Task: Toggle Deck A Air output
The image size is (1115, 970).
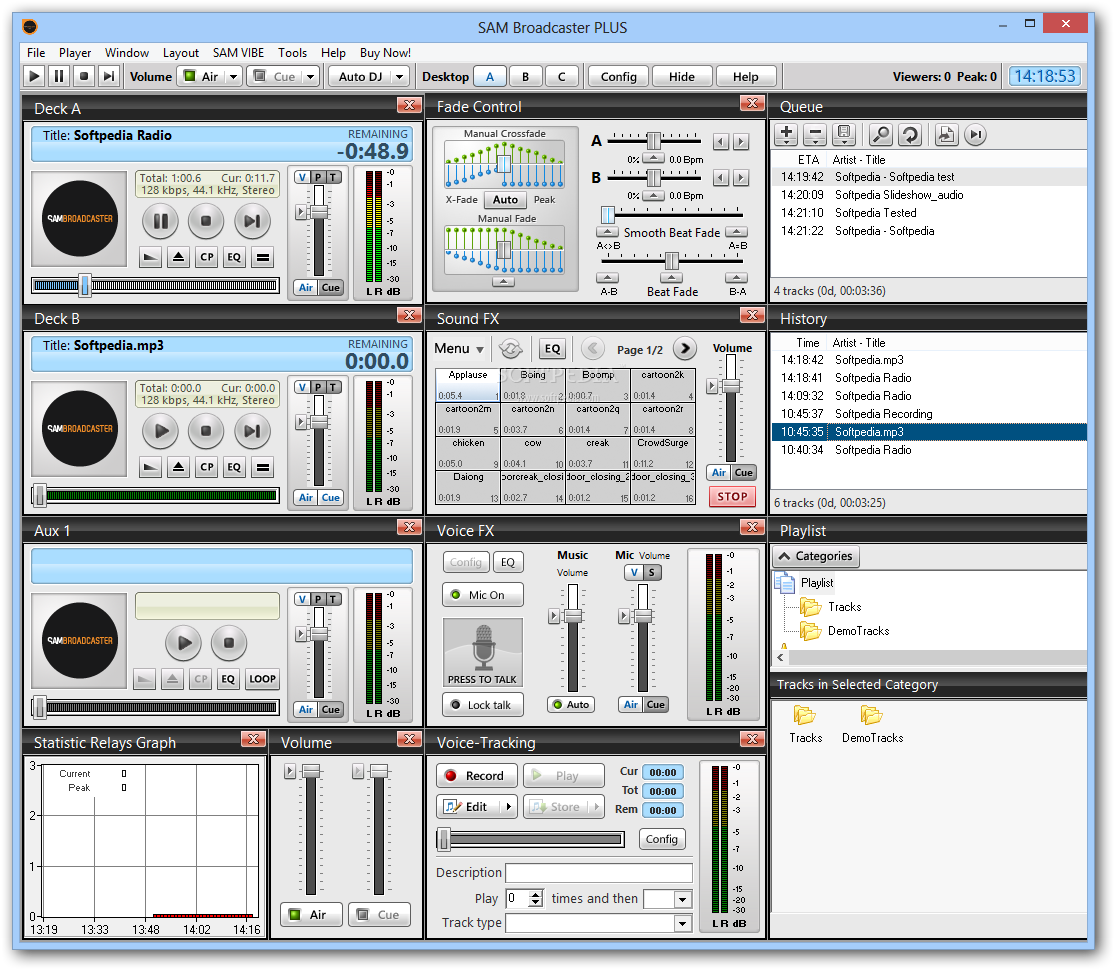Action: pos(306,287)
